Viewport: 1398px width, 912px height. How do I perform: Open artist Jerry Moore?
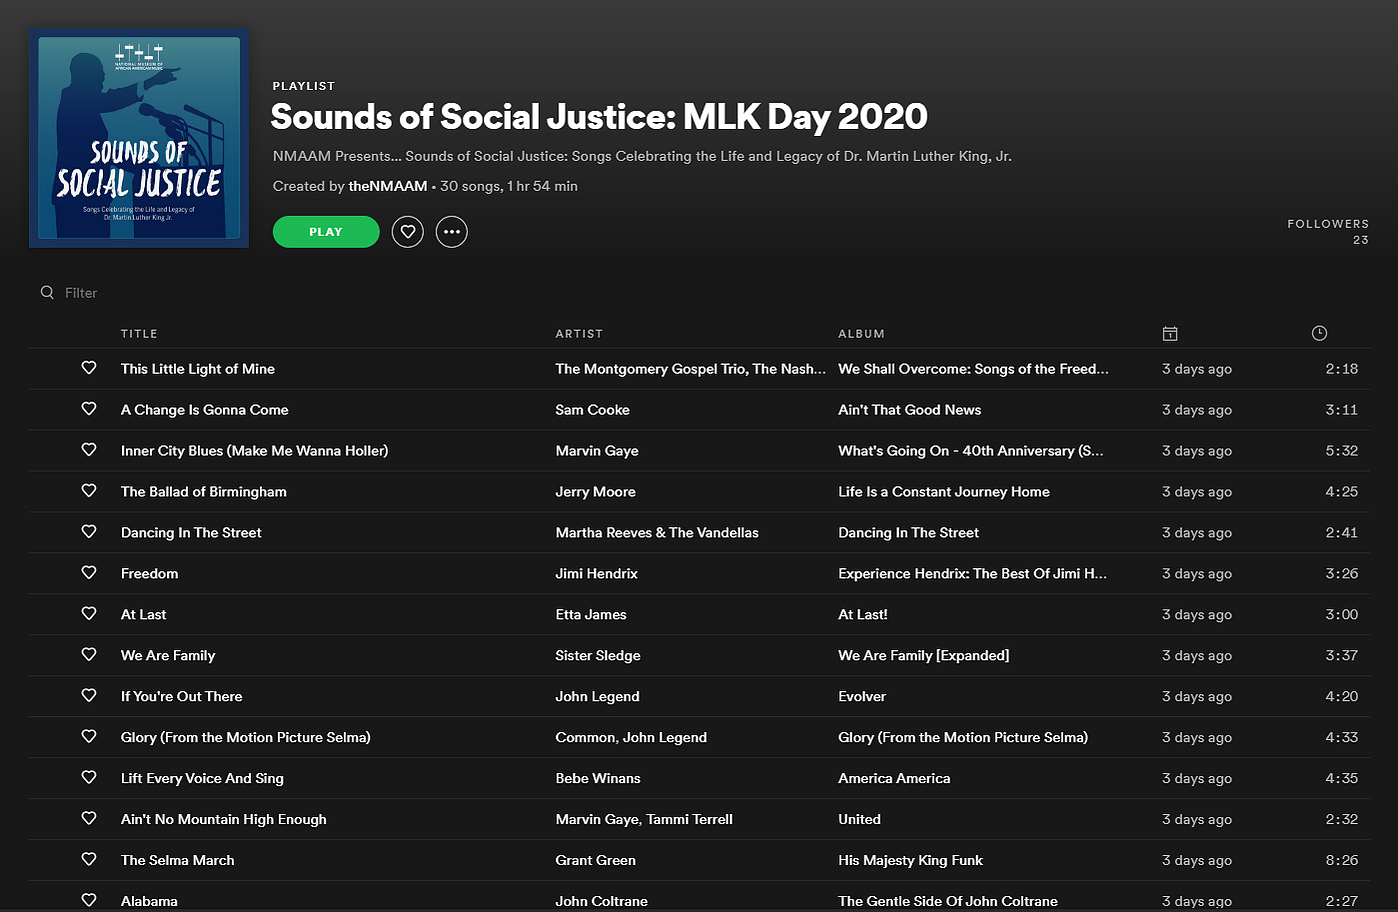(x=595, y=492)
